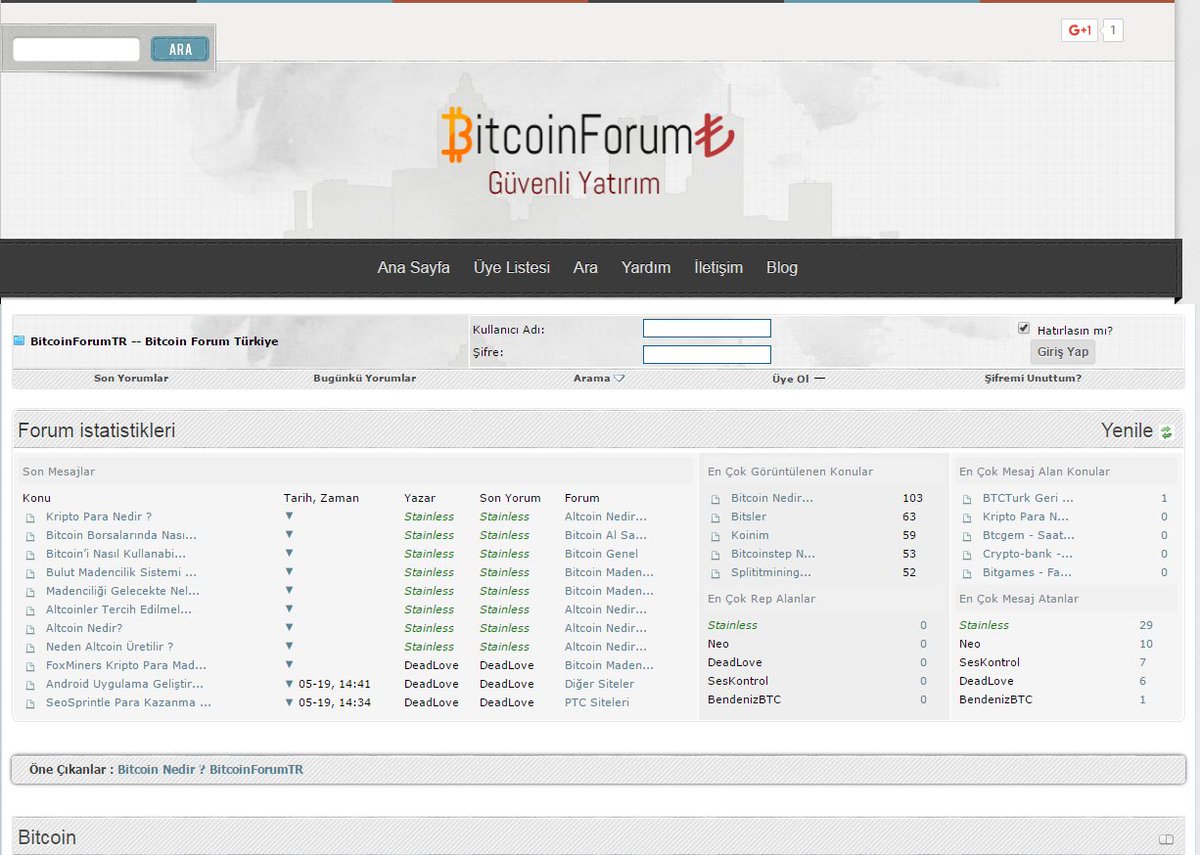The height and width of the screenshot is (855, 1200).
Task: Click document icon beside Btcgem - Saat... topic
Action: tap(968, 536)
